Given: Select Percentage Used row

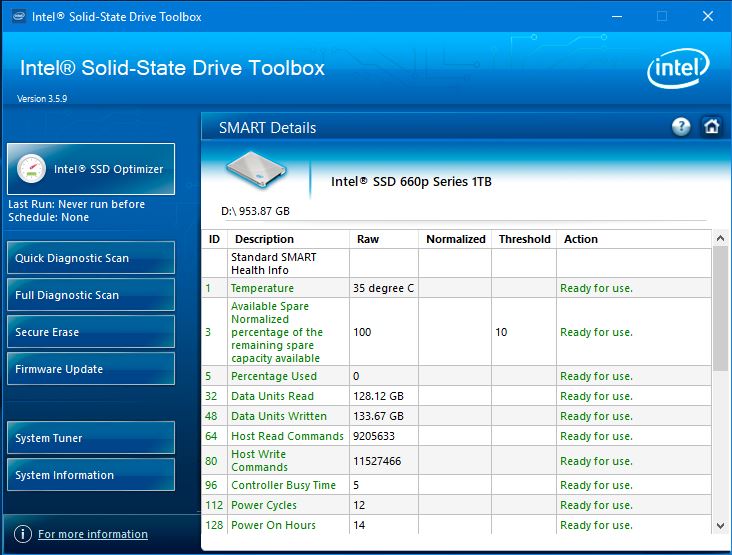Looking at the screenshot, I should (457, 376).
